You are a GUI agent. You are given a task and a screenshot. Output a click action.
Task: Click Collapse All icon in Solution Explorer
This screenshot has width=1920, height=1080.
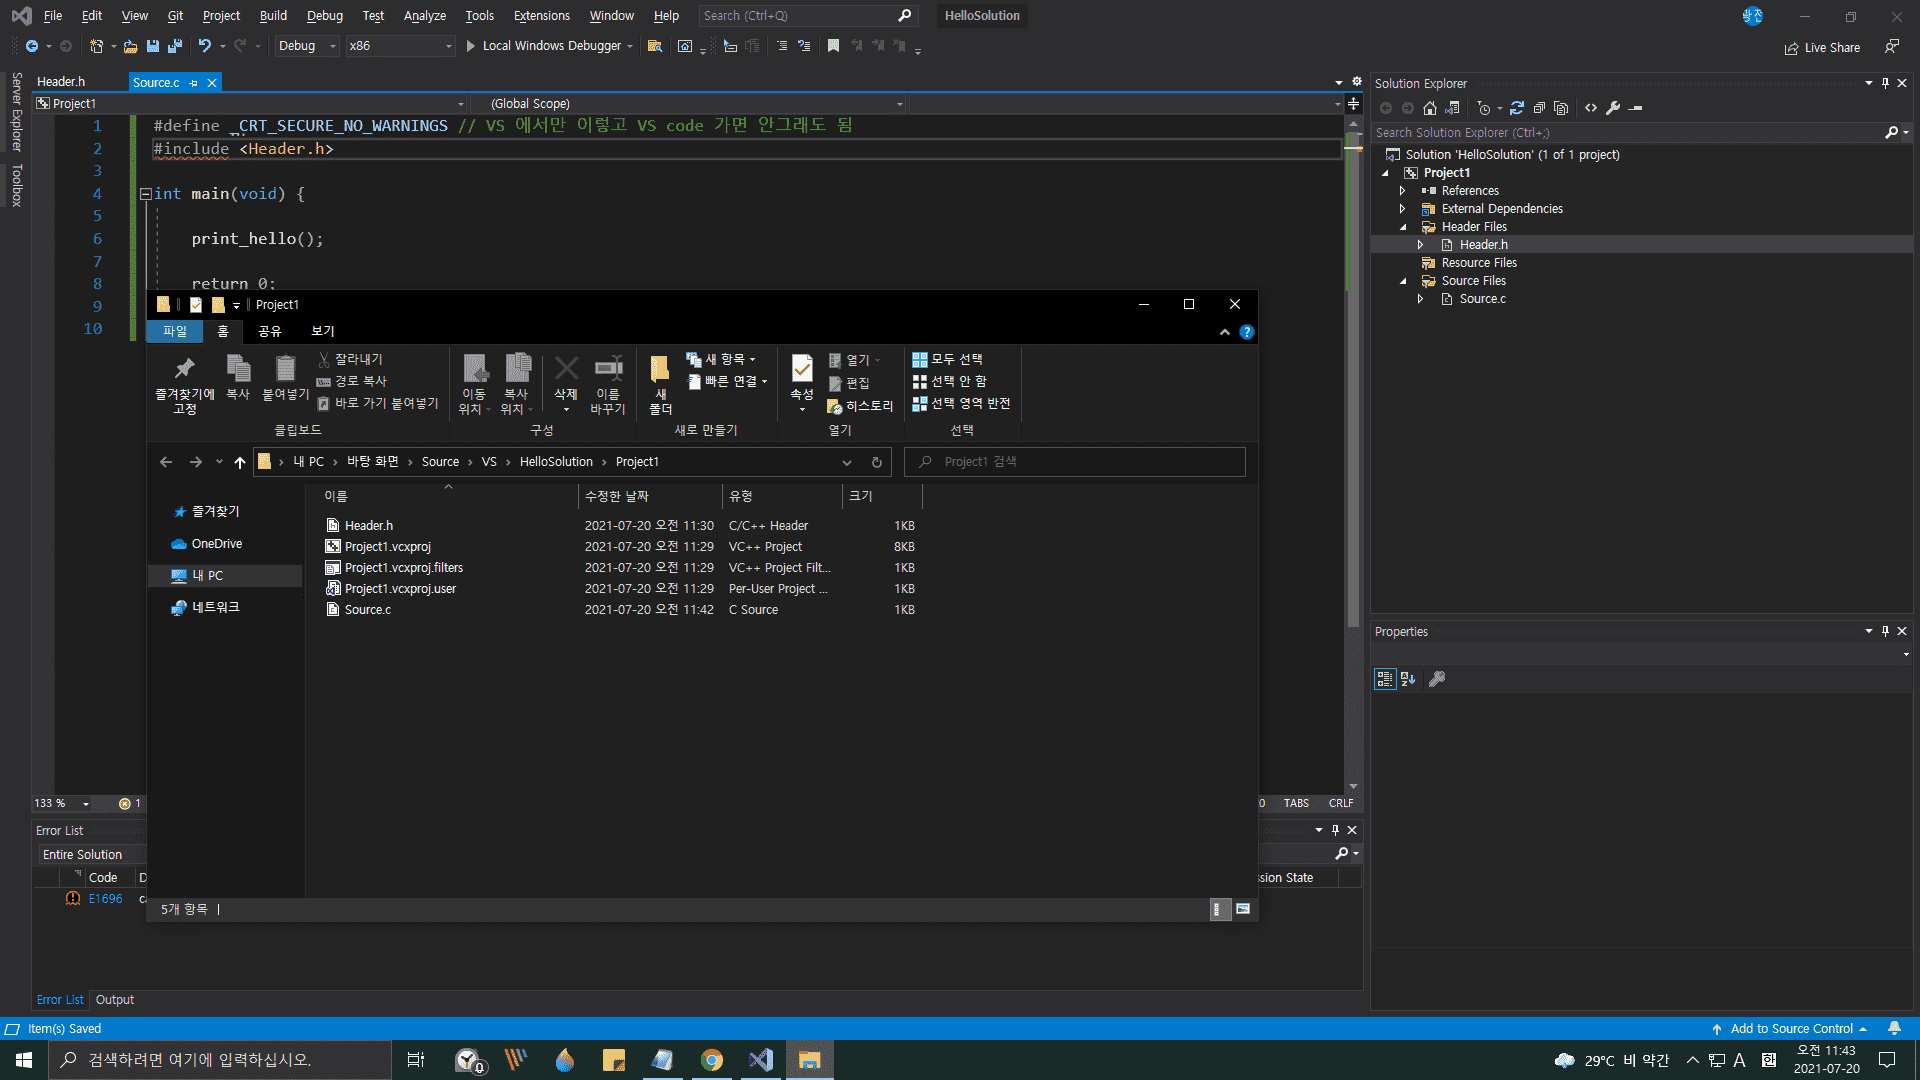pos(1539,108)
